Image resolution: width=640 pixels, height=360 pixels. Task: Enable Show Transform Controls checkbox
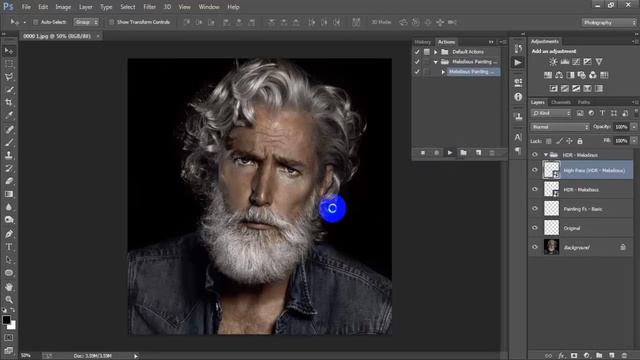111,22
